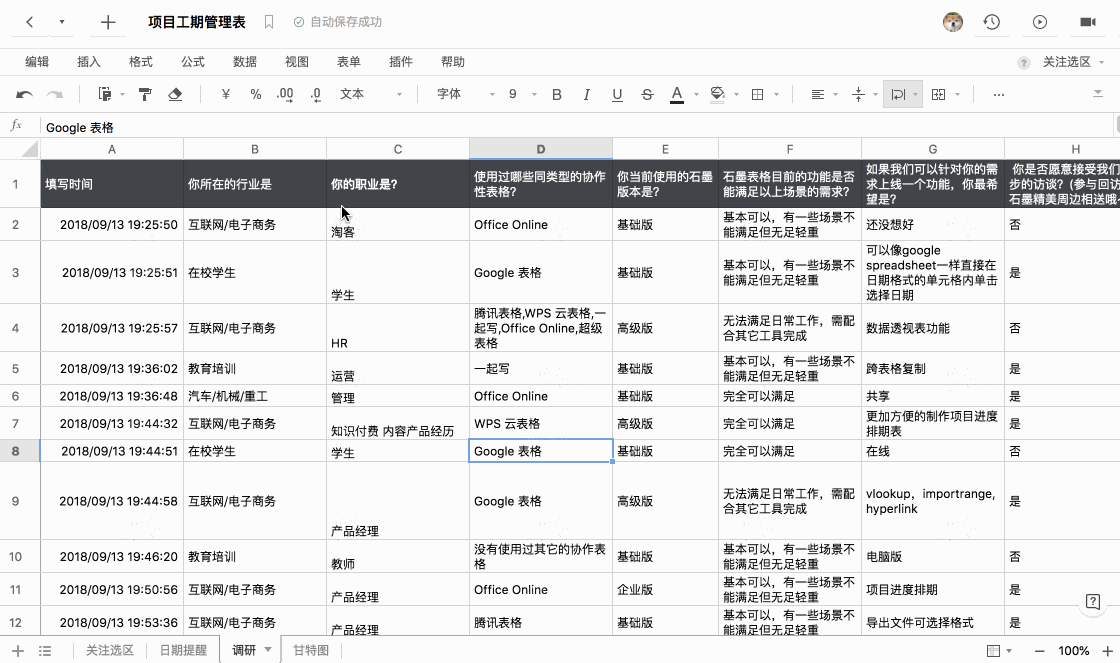
Task: Open the 字体 font dropdown
Action: pos(465,94)
